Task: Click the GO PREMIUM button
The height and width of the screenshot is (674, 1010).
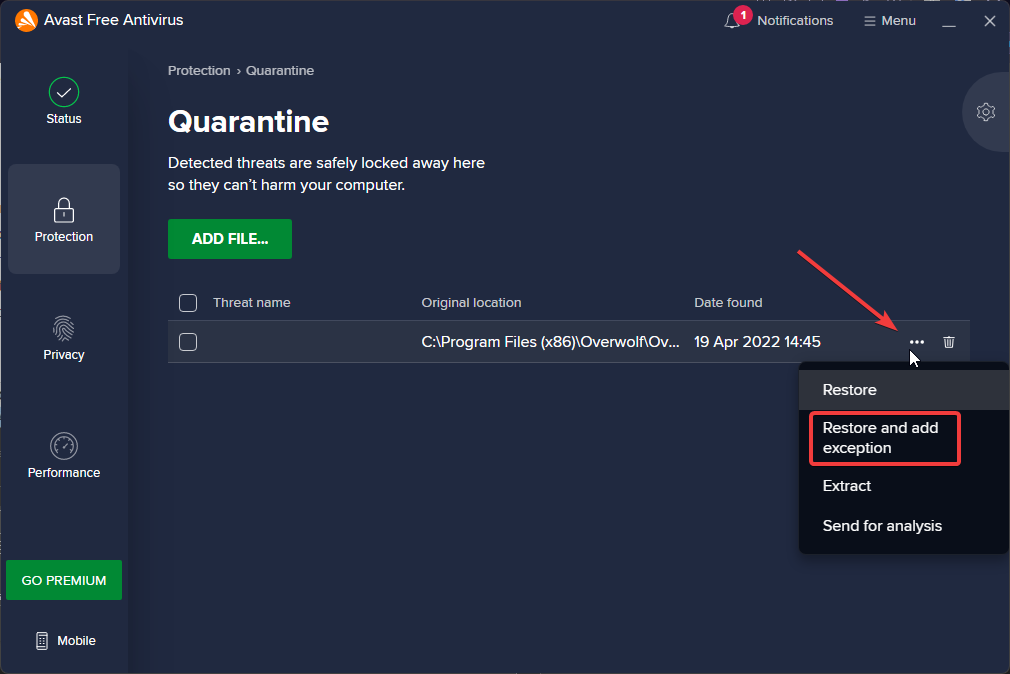Action: point(64,580)
